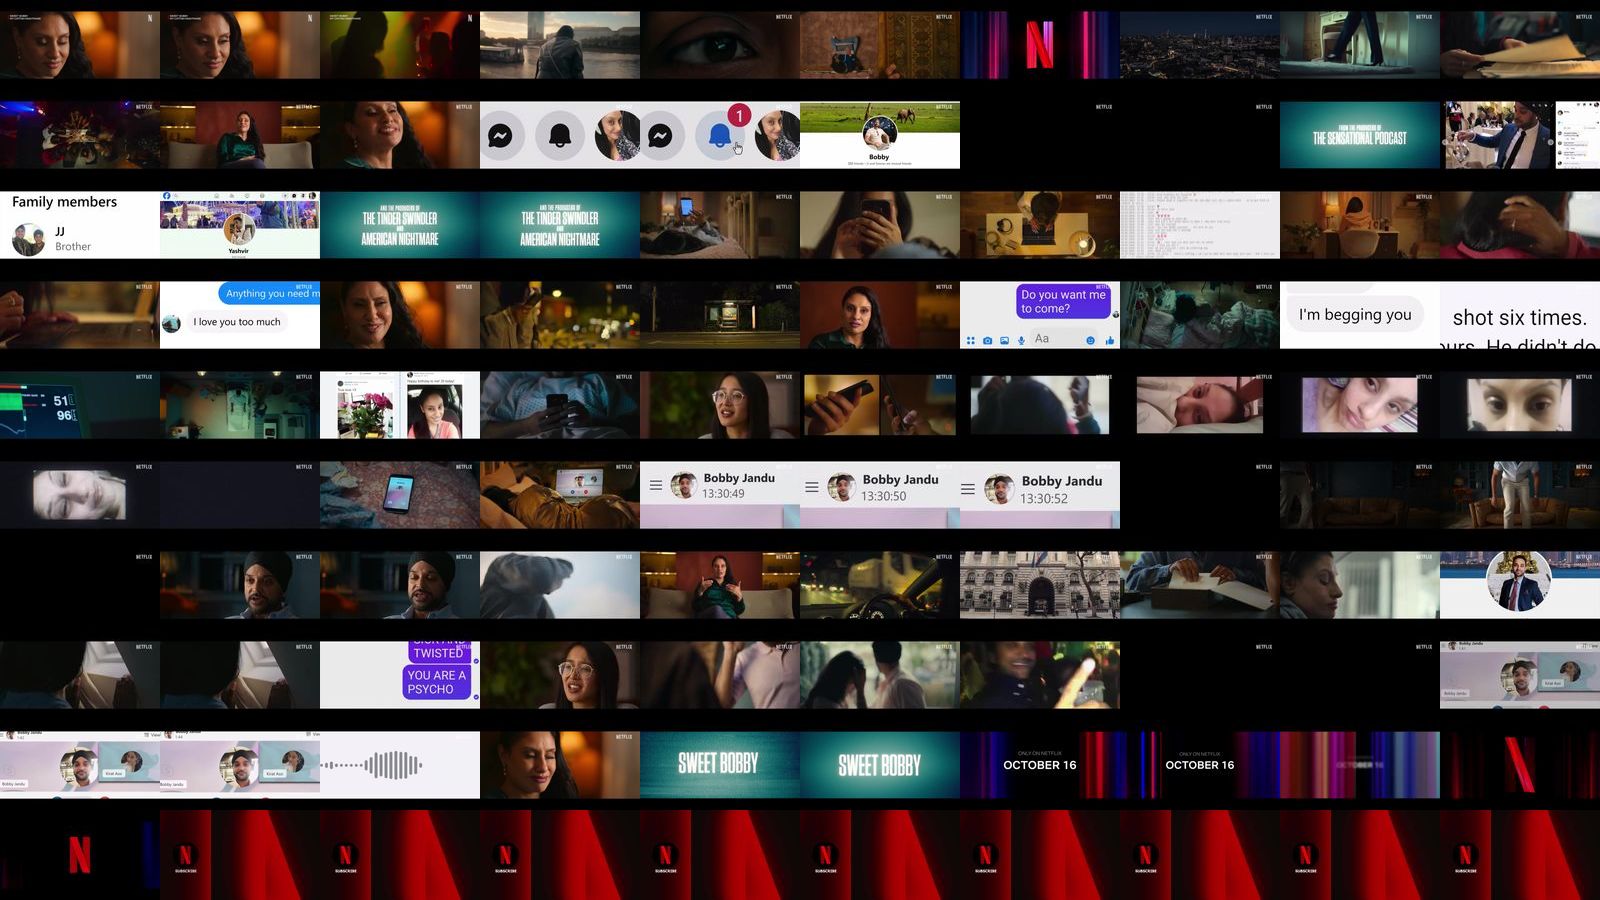Viewport: 1600px width, 900px height.
Task: Click the 'Anything you need' blue message bubble
Action: click(x=270, y=293)
